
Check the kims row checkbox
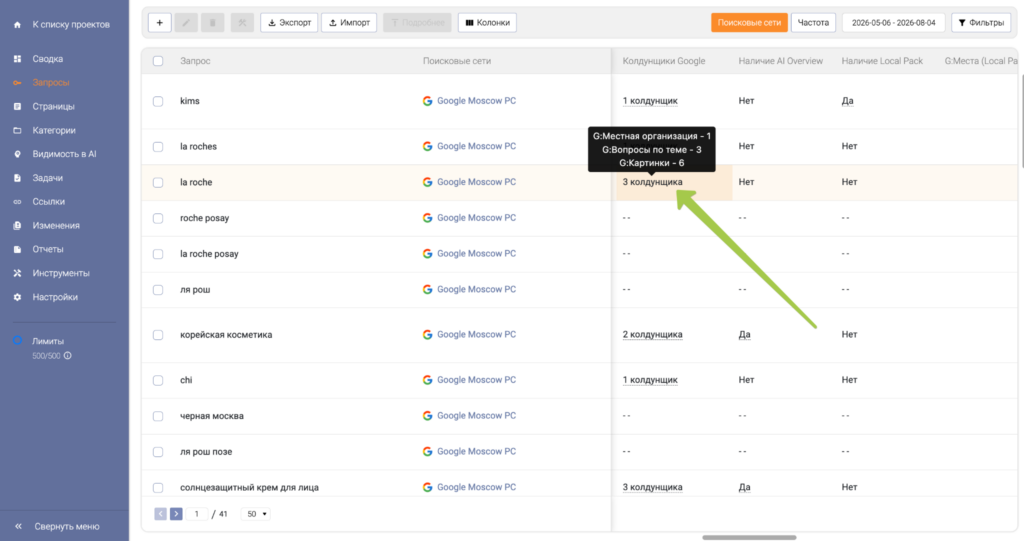click(x=158, y=101)
